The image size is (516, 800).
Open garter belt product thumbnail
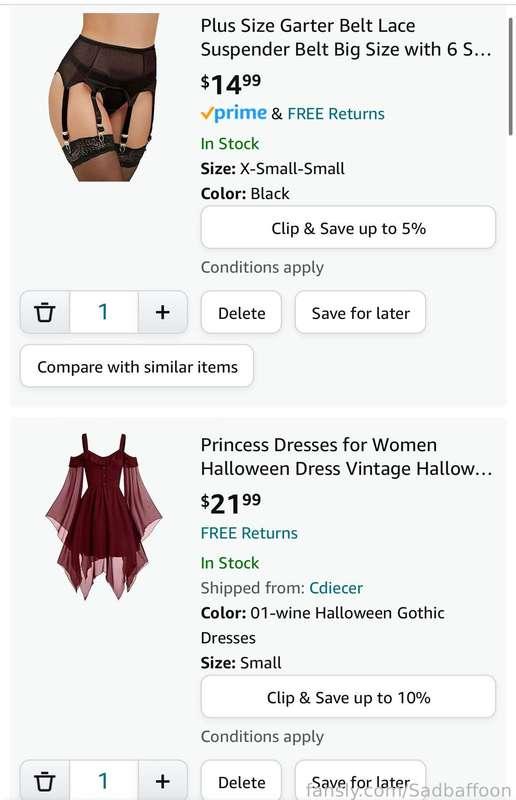104,97
